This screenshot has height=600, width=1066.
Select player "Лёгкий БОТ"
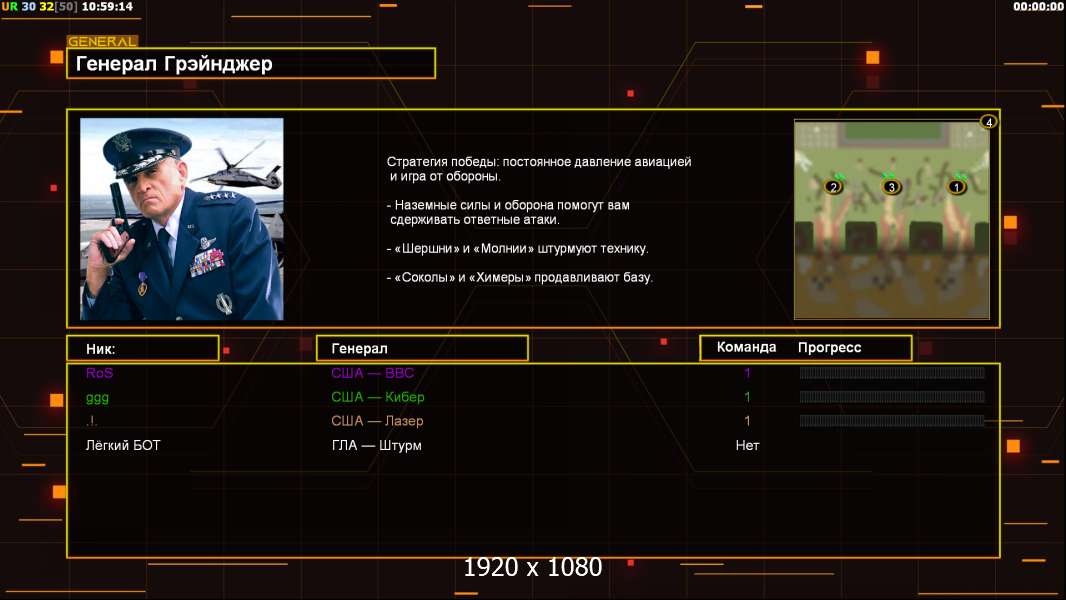(123, 446)
